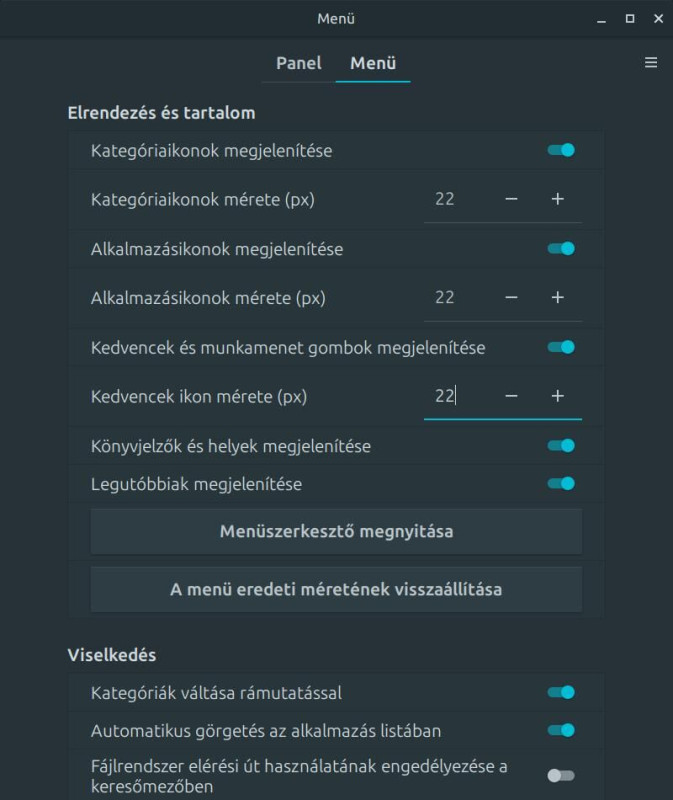Open the hamburger menu in the header

click(x=651, y=62)
